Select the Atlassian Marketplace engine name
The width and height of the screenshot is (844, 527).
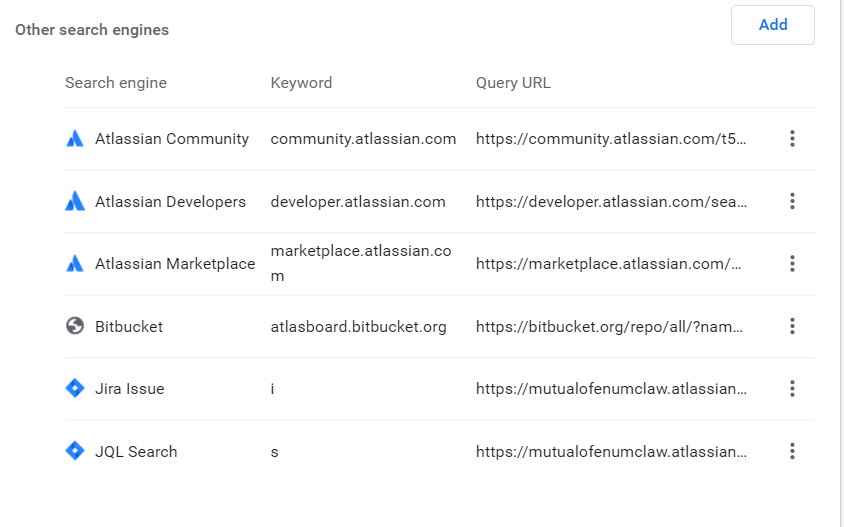pyautogui.click(x=175, y=264)
